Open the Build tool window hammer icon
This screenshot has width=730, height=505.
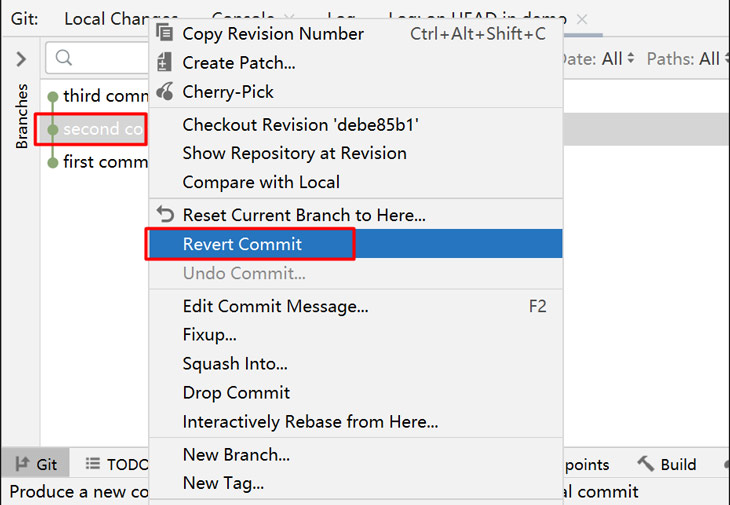pyautogui.click(x=646, y=464)
